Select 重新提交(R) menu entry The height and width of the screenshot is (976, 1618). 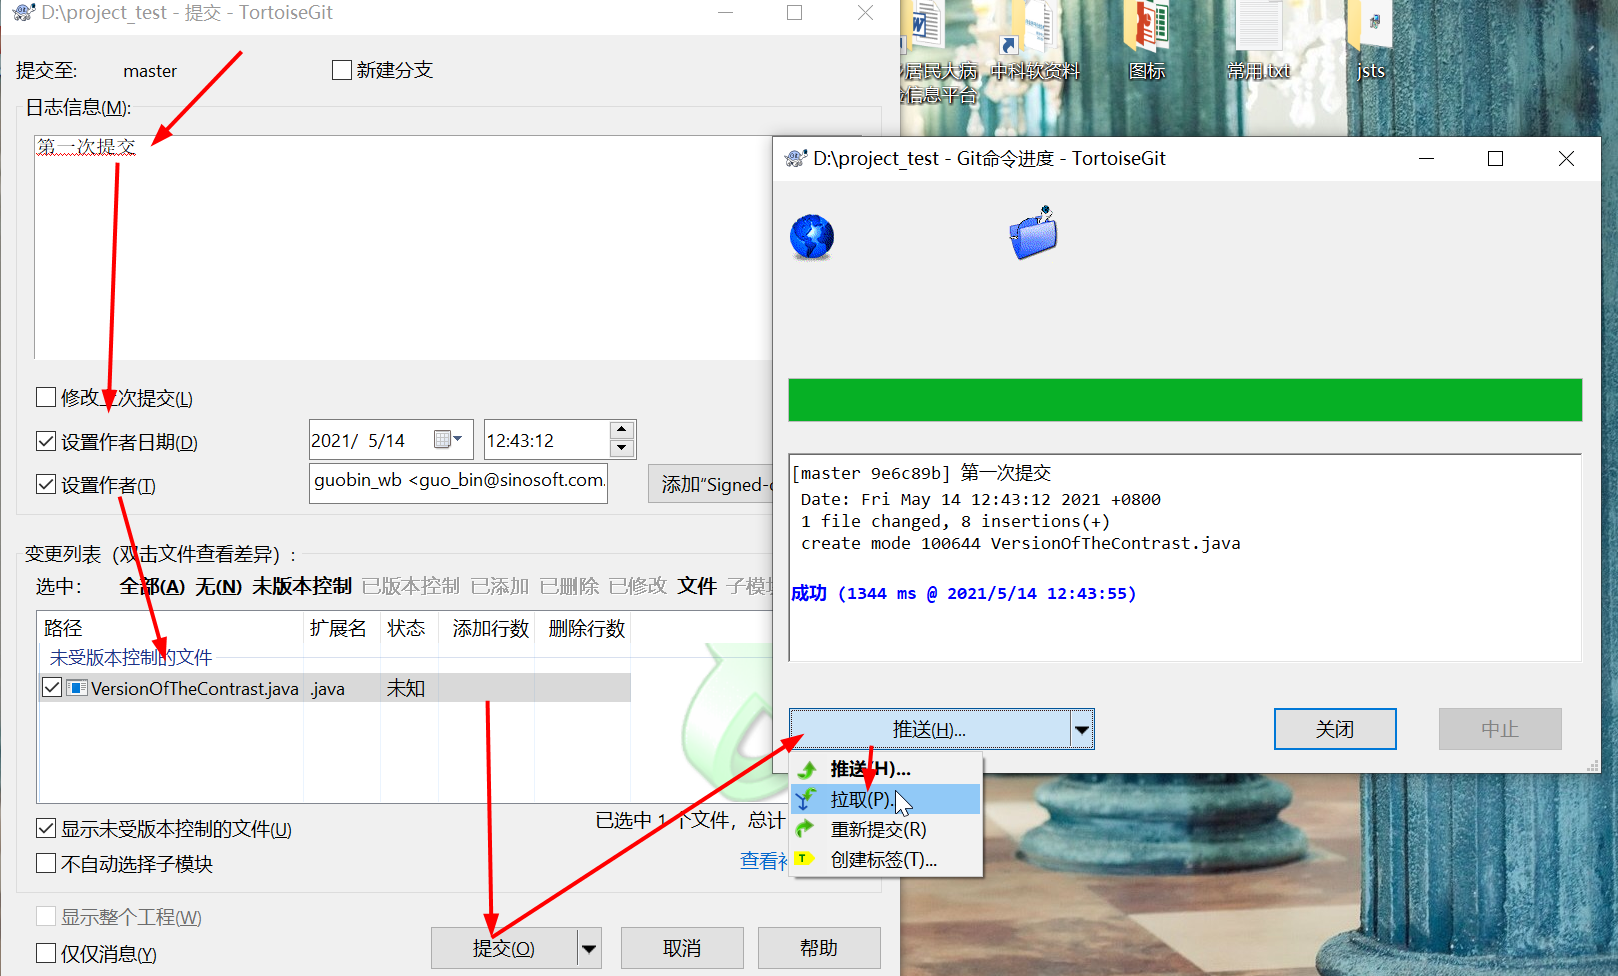coord(886,829)
